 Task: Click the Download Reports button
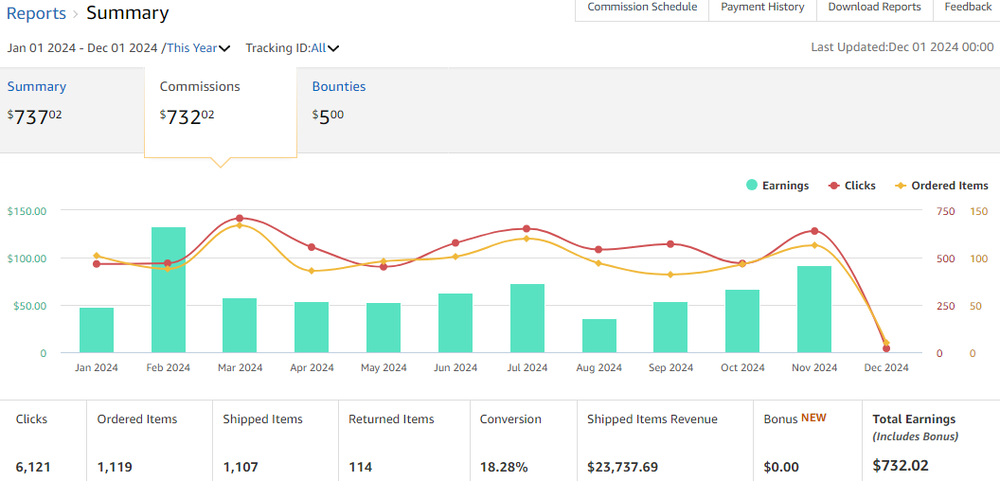click(x=874, y=8)
